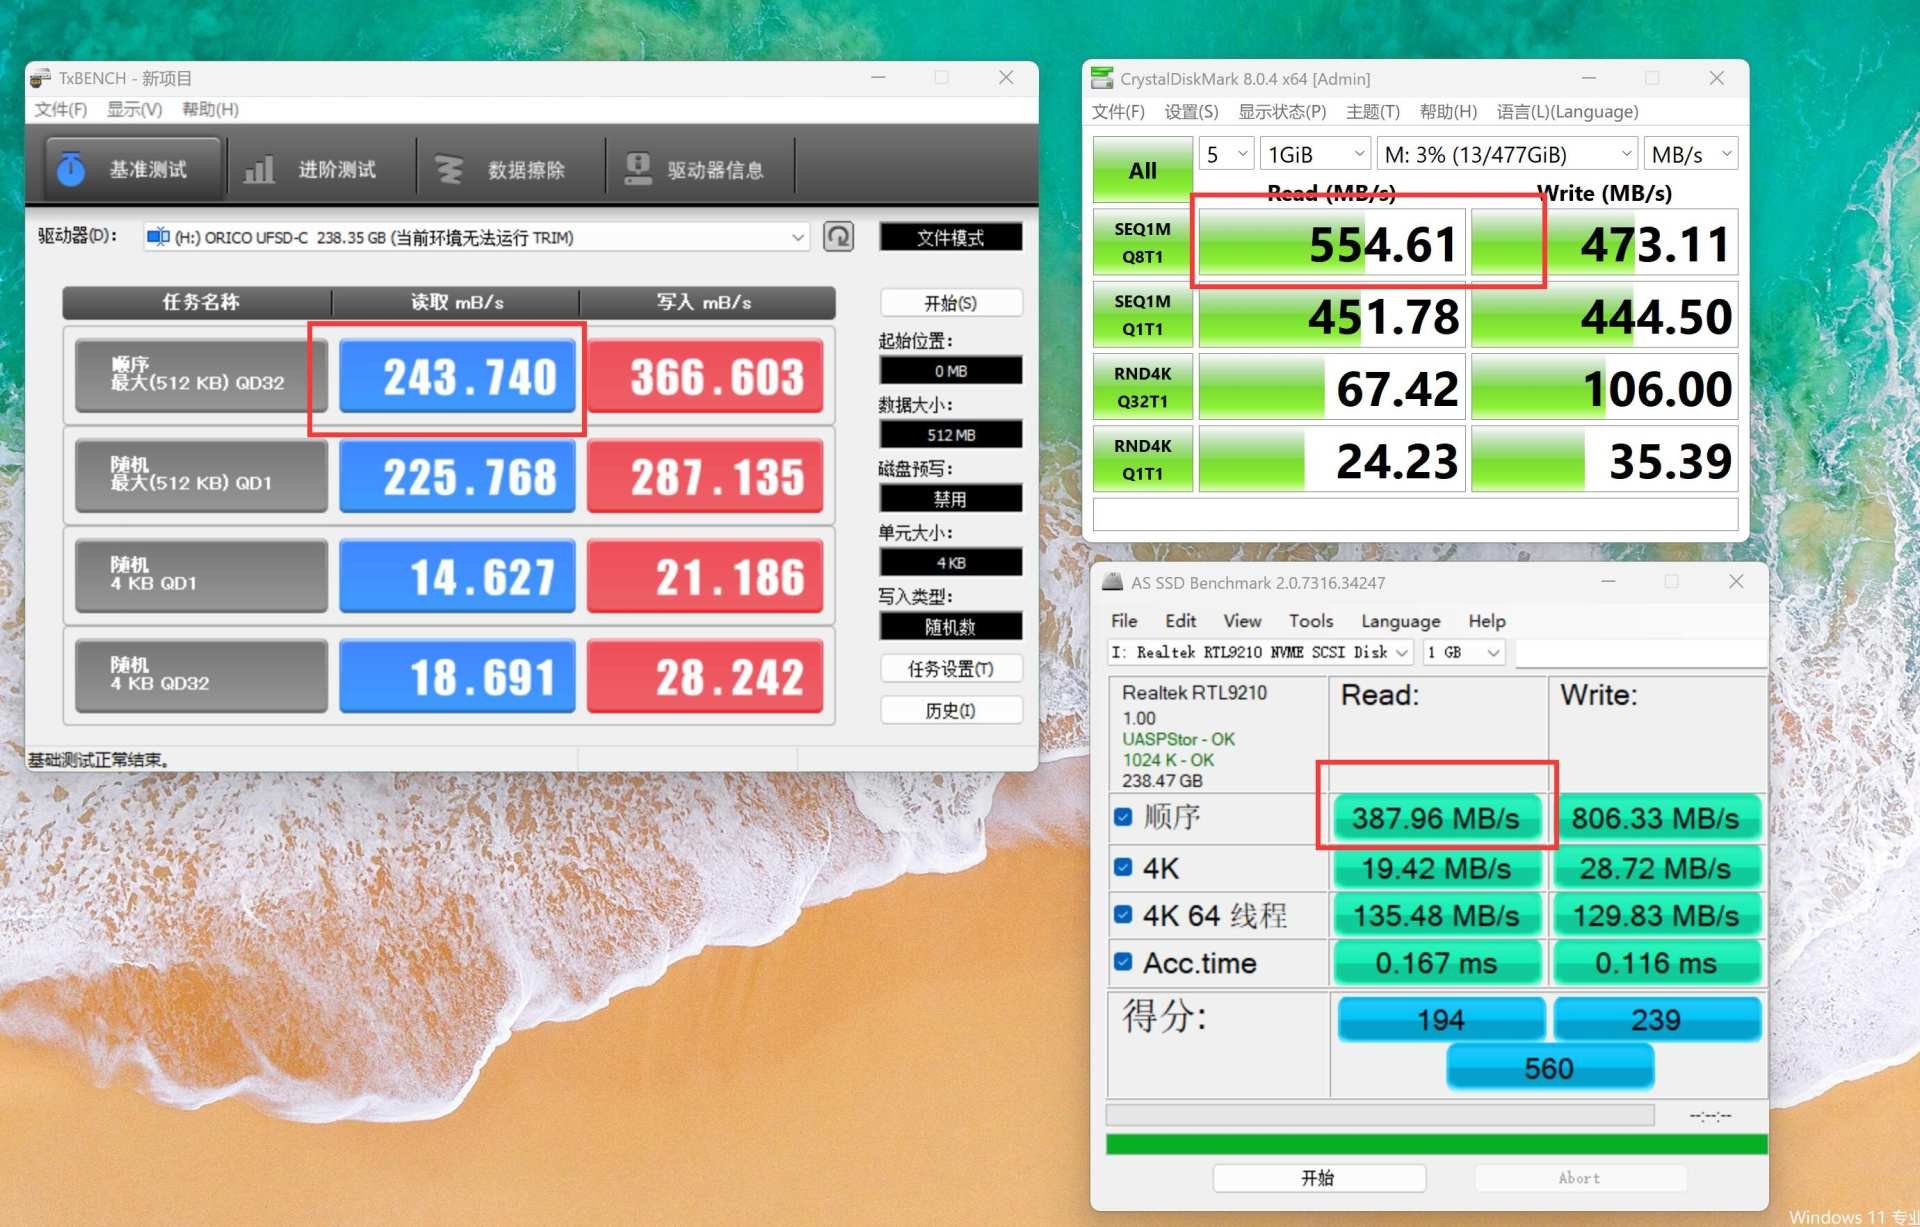
Task: Expand the ORICO UFSD-C drive dropdown
Action: pyautogui.click(x=797, y=237)
